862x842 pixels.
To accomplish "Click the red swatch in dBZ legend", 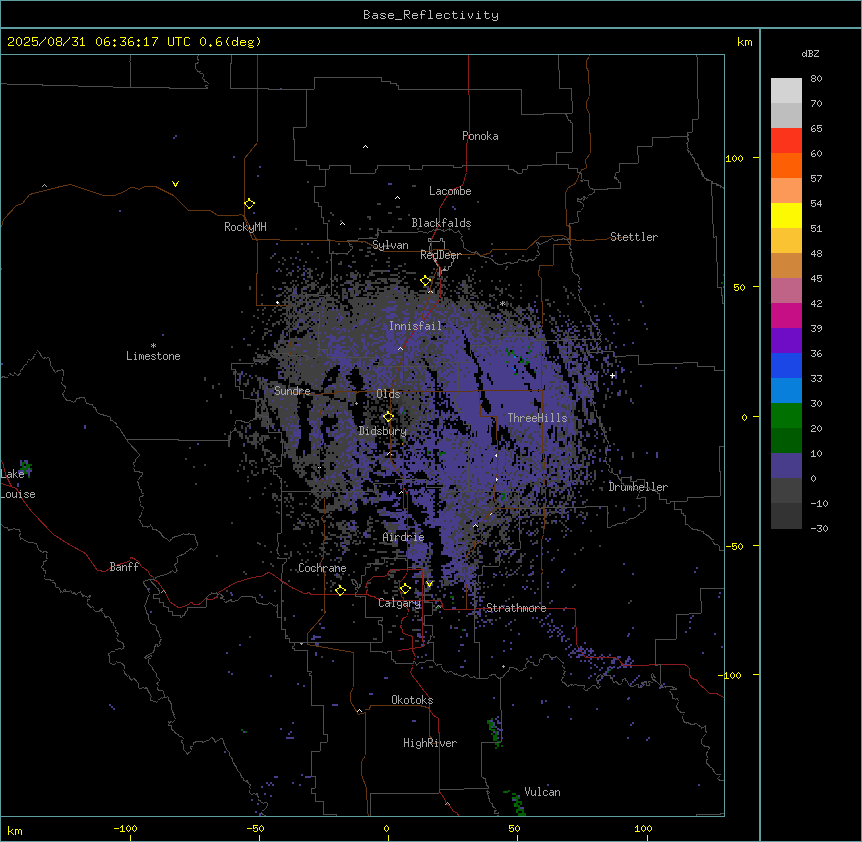I will [786, 140].
